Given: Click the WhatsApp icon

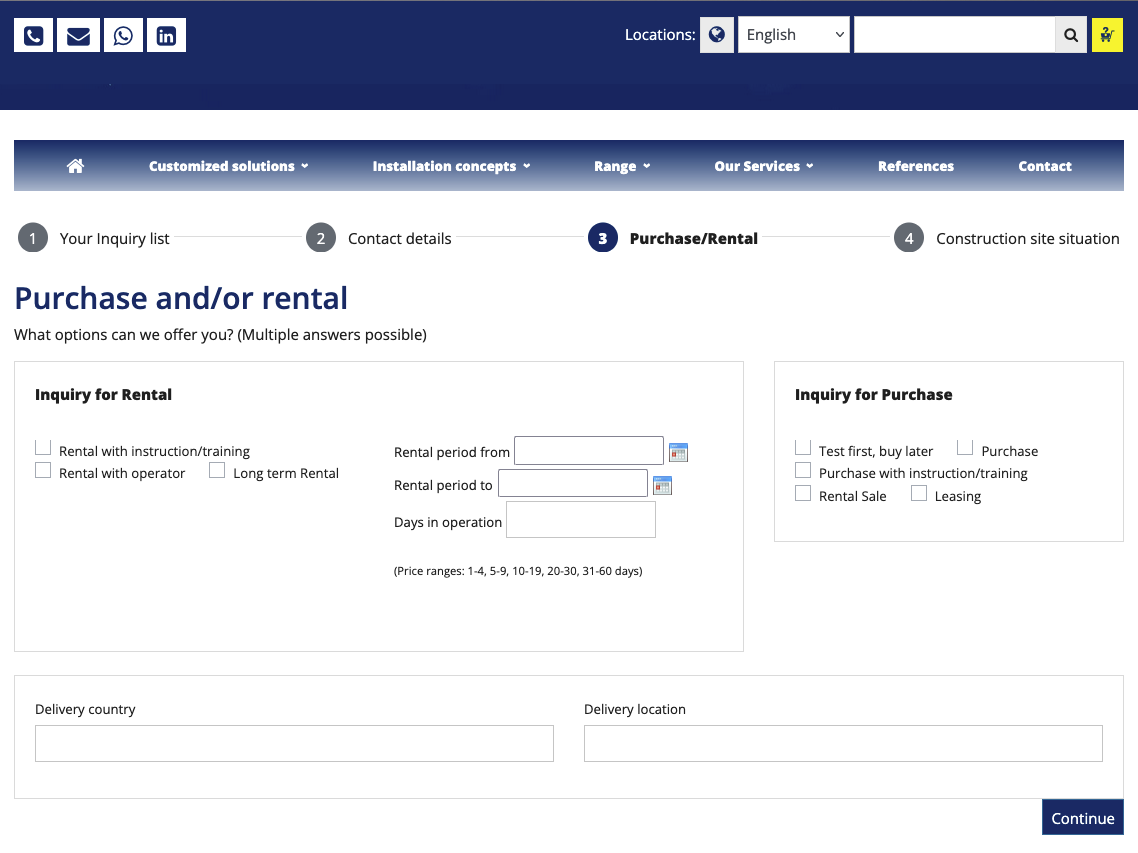Looking at the screenshot, I should tap(122, 36).
